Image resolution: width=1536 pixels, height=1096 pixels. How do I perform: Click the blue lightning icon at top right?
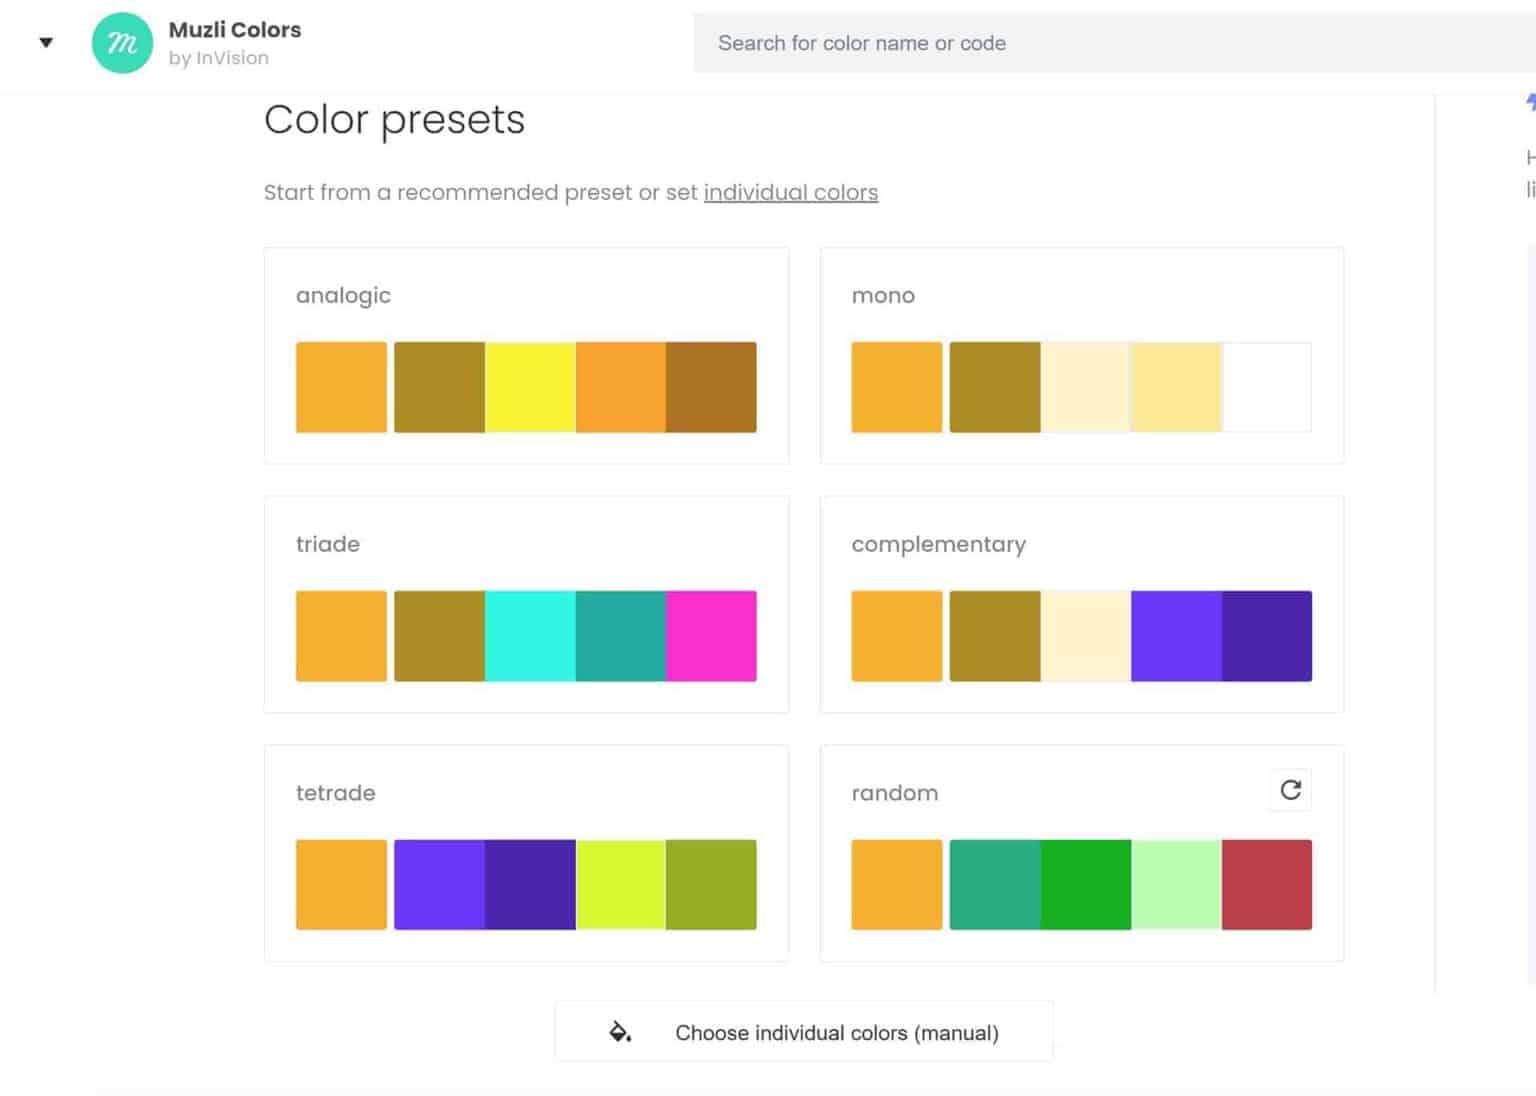pyautogui.click(x=1529, y=101)
